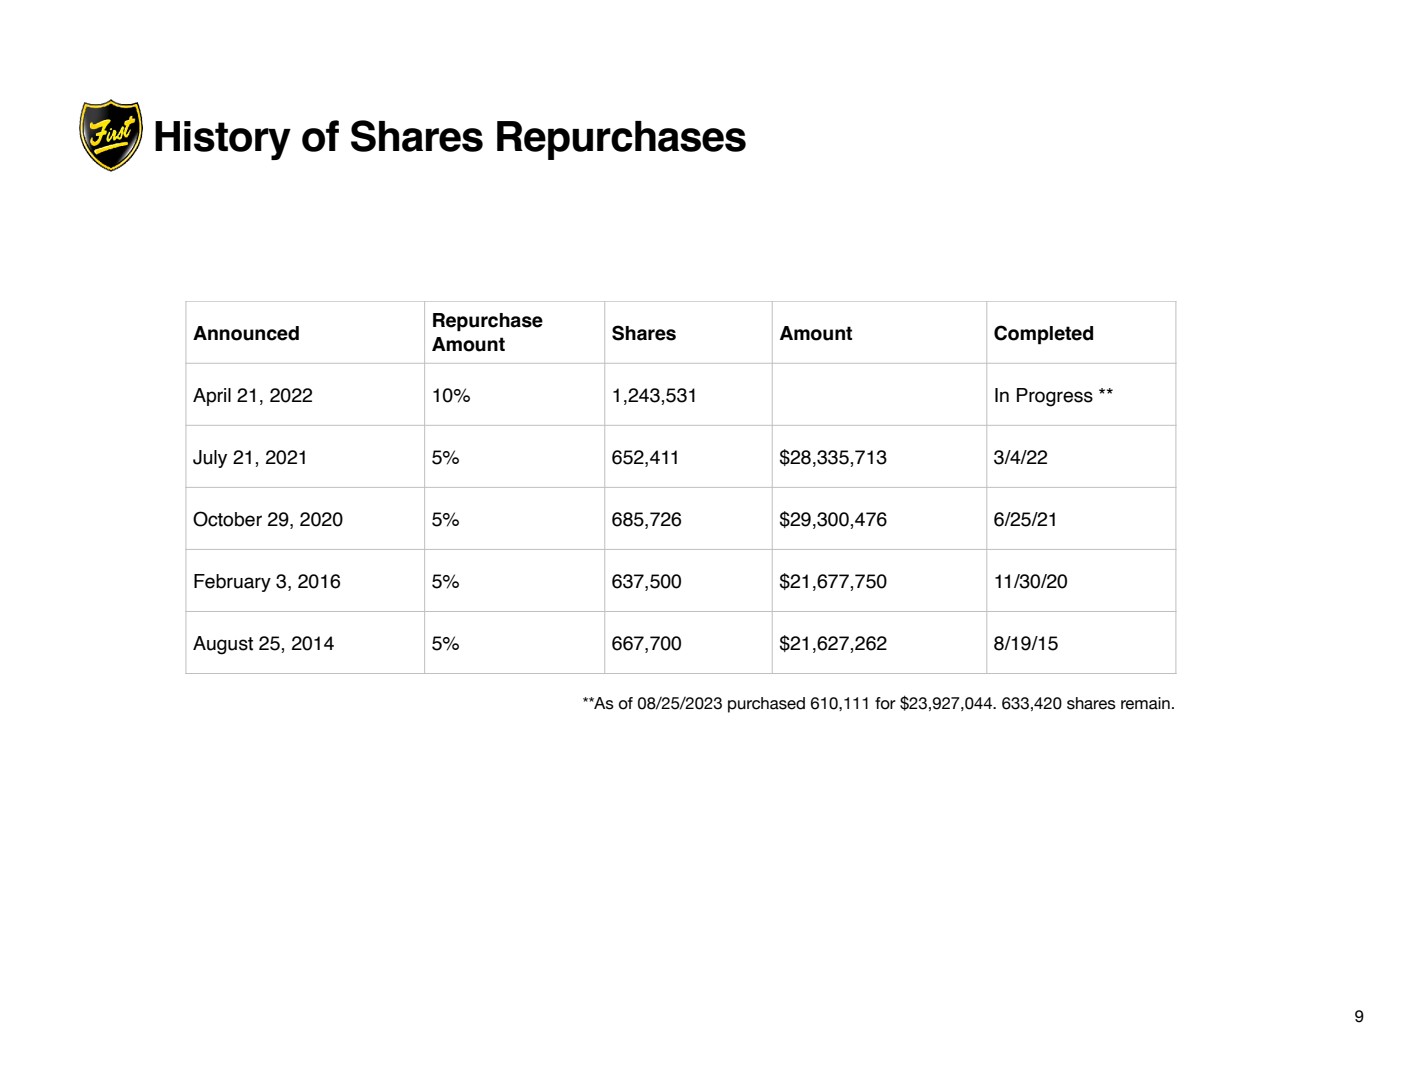The height and width of the screenshot is (1066, 1421).
Task: Click the First shield logo
Action: tap(110, 135)
